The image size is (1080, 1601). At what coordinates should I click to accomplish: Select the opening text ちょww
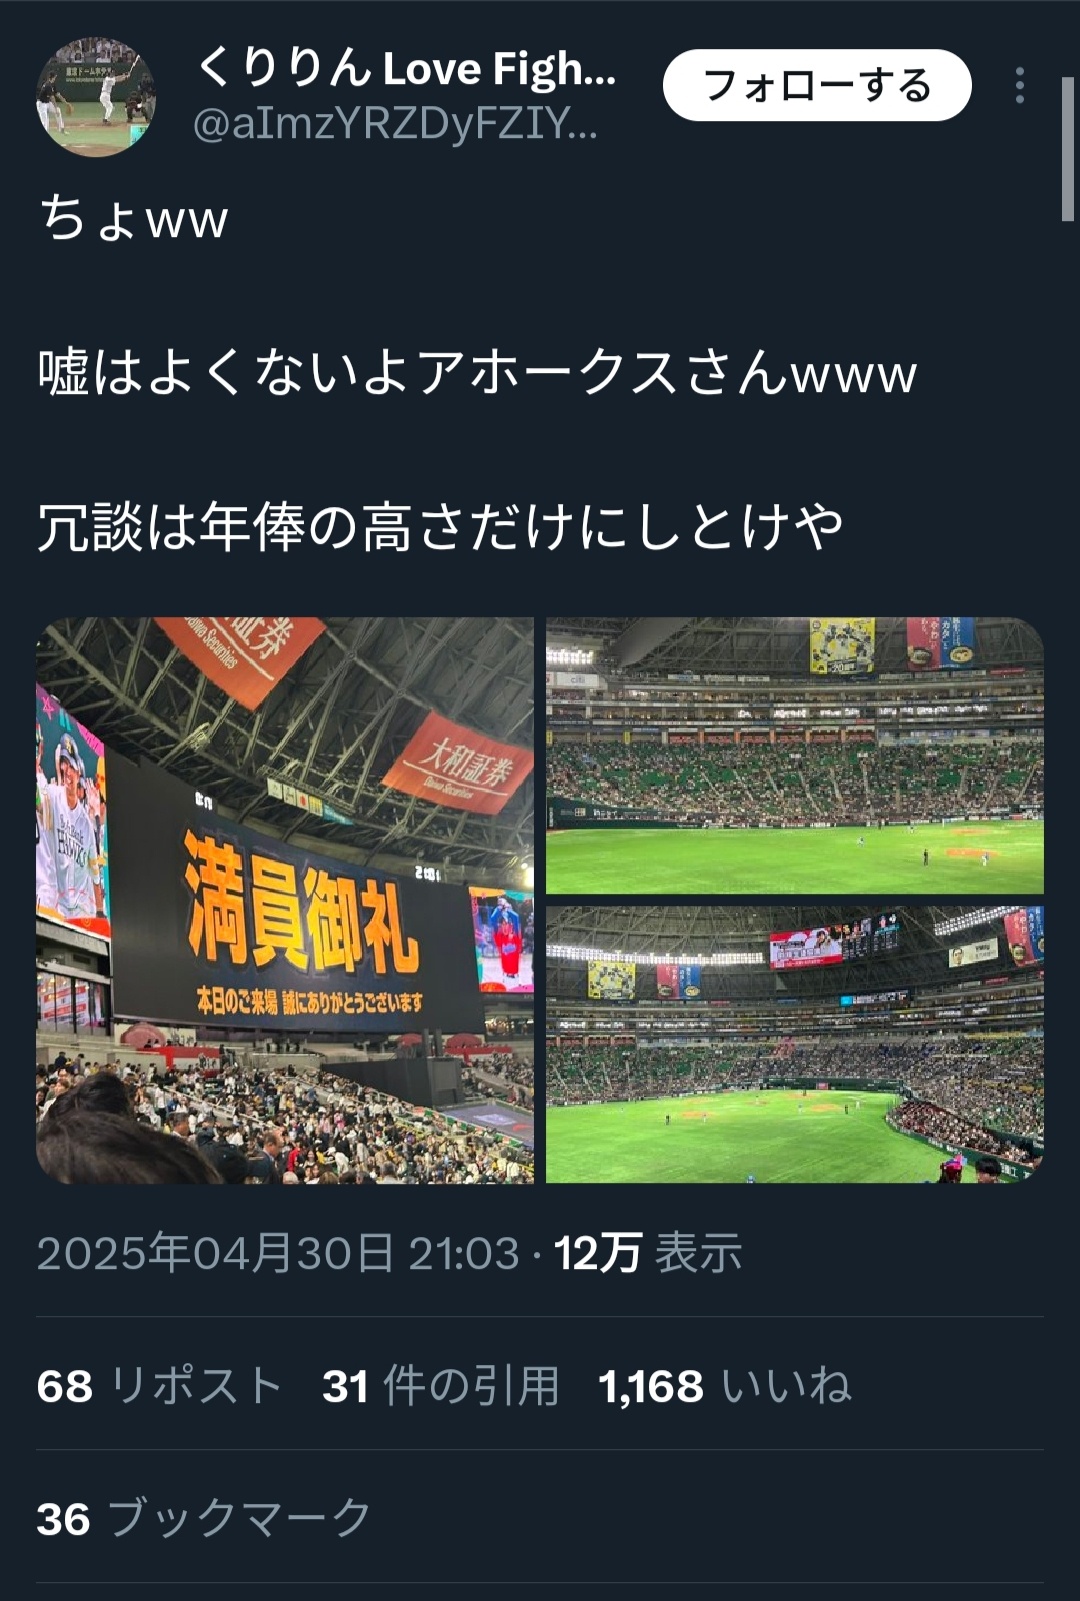click(x=133, y=218)
